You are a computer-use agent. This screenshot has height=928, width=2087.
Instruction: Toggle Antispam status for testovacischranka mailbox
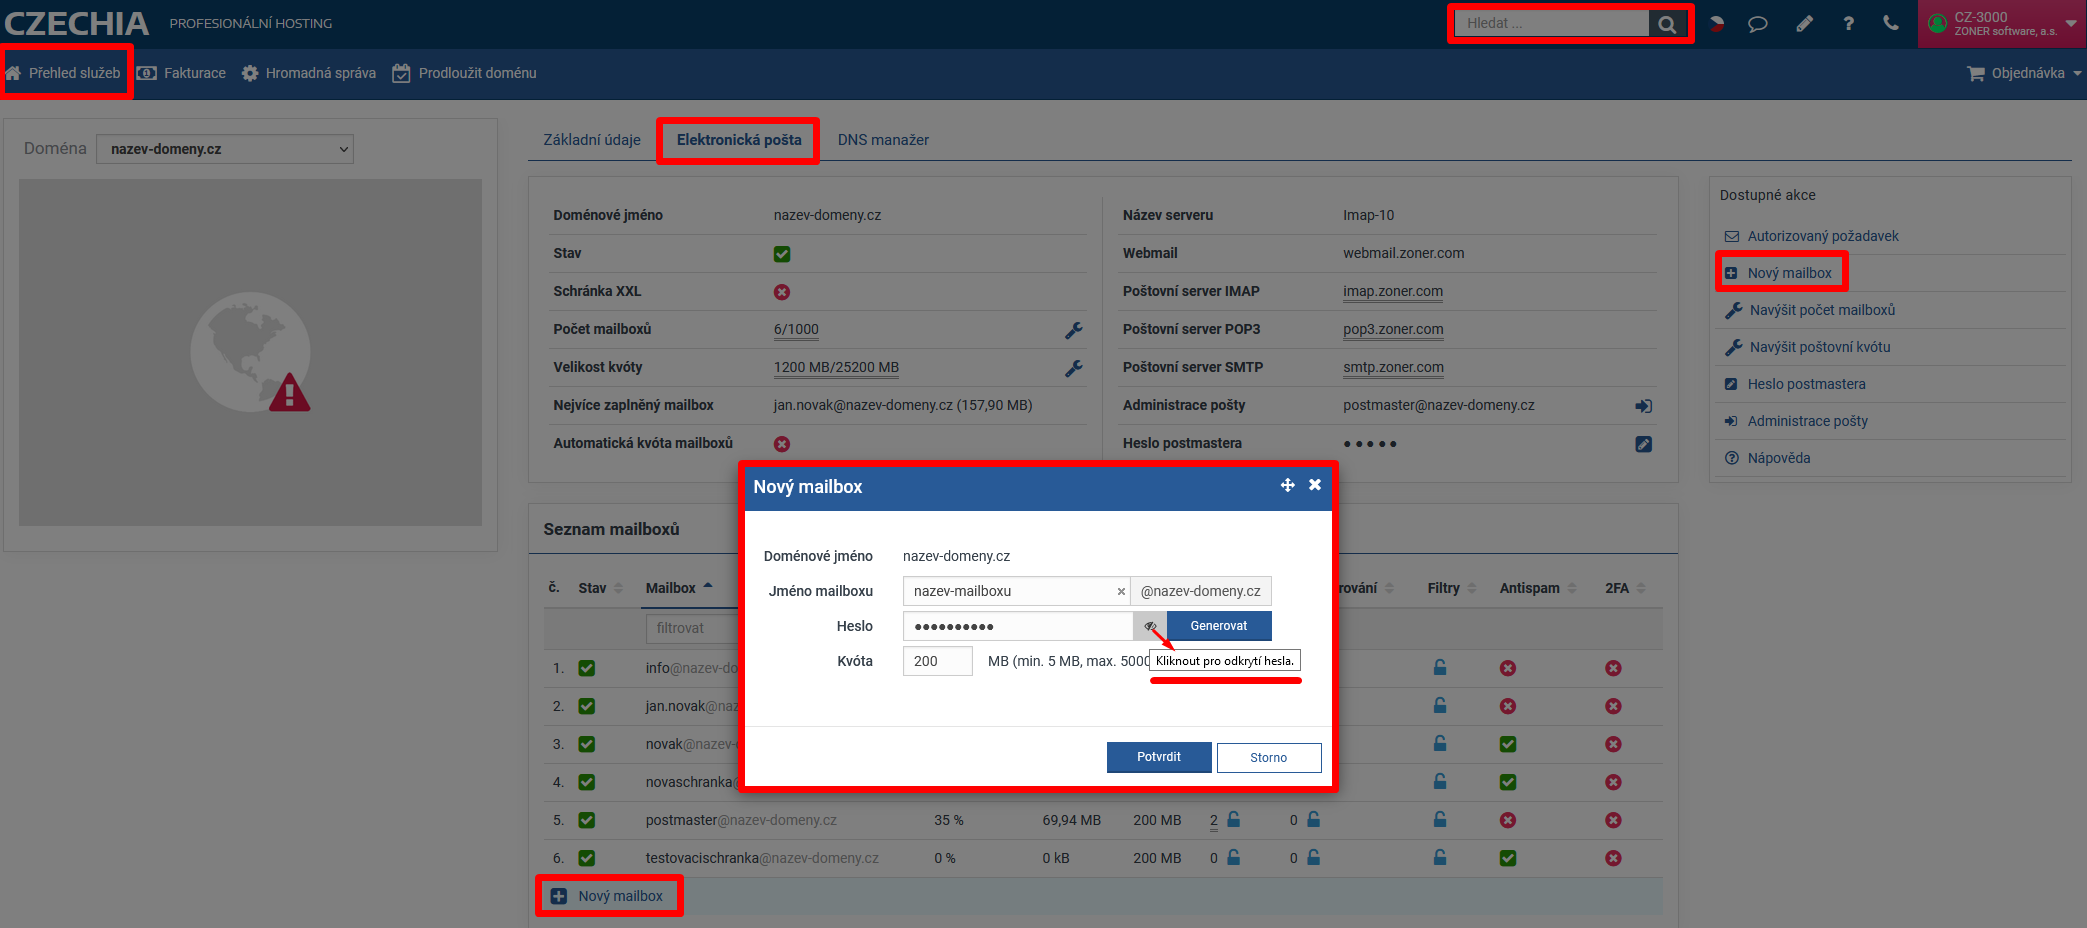[x=1507, y=858]
